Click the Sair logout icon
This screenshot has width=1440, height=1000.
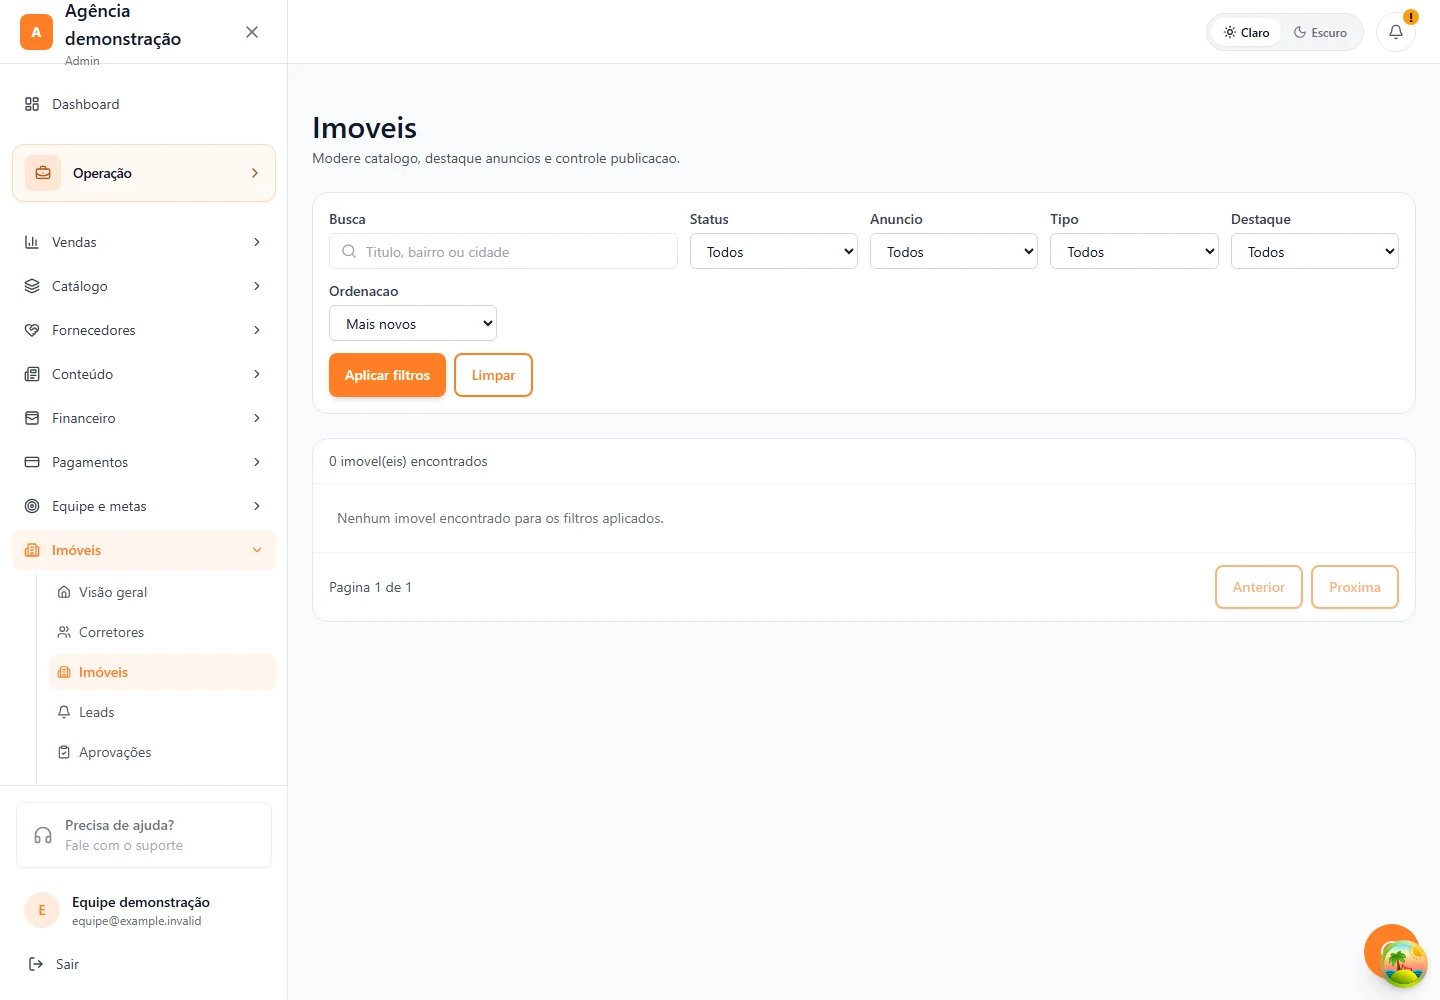(x=36, y=964)
